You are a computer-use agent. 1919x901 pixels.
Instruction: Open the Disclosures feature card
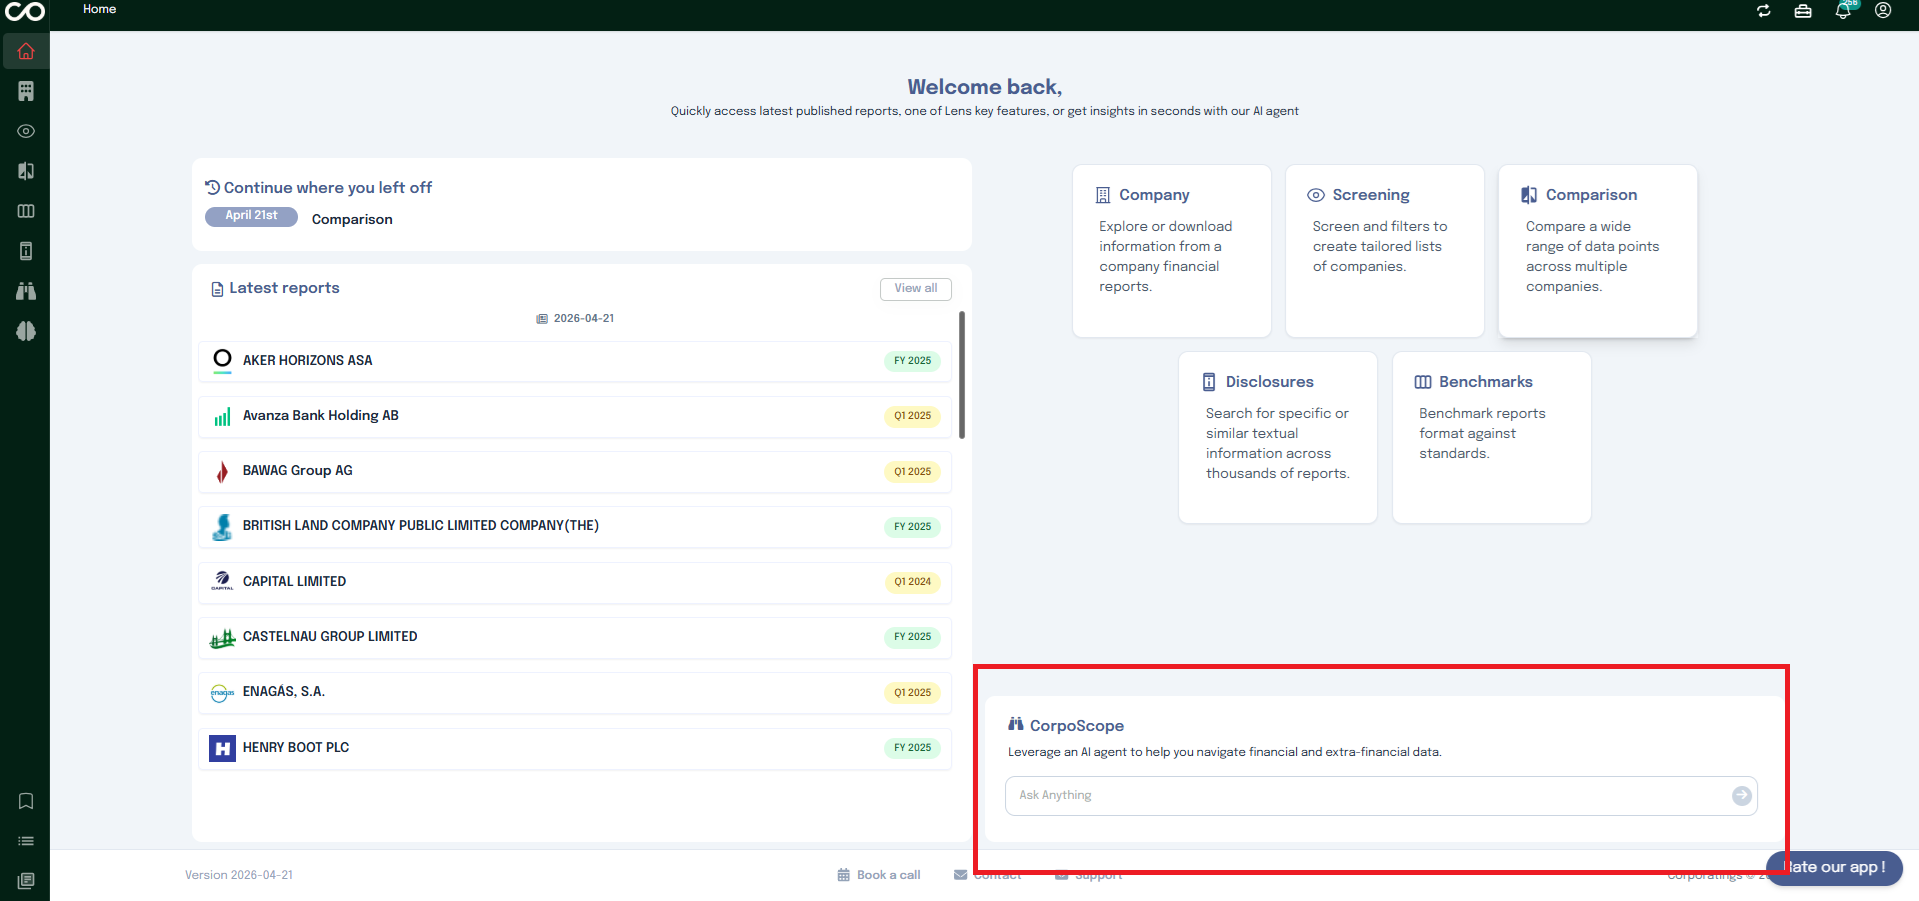click(1278, 437)
